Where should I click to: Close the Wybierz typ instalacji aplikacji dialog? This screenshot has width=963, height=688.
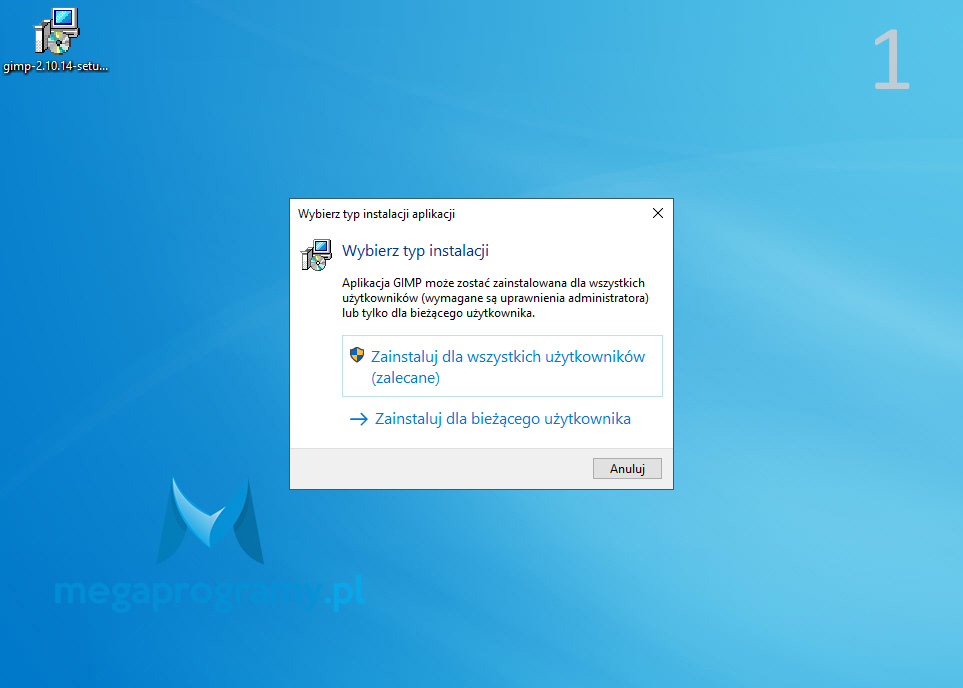[x=658, y=213]
